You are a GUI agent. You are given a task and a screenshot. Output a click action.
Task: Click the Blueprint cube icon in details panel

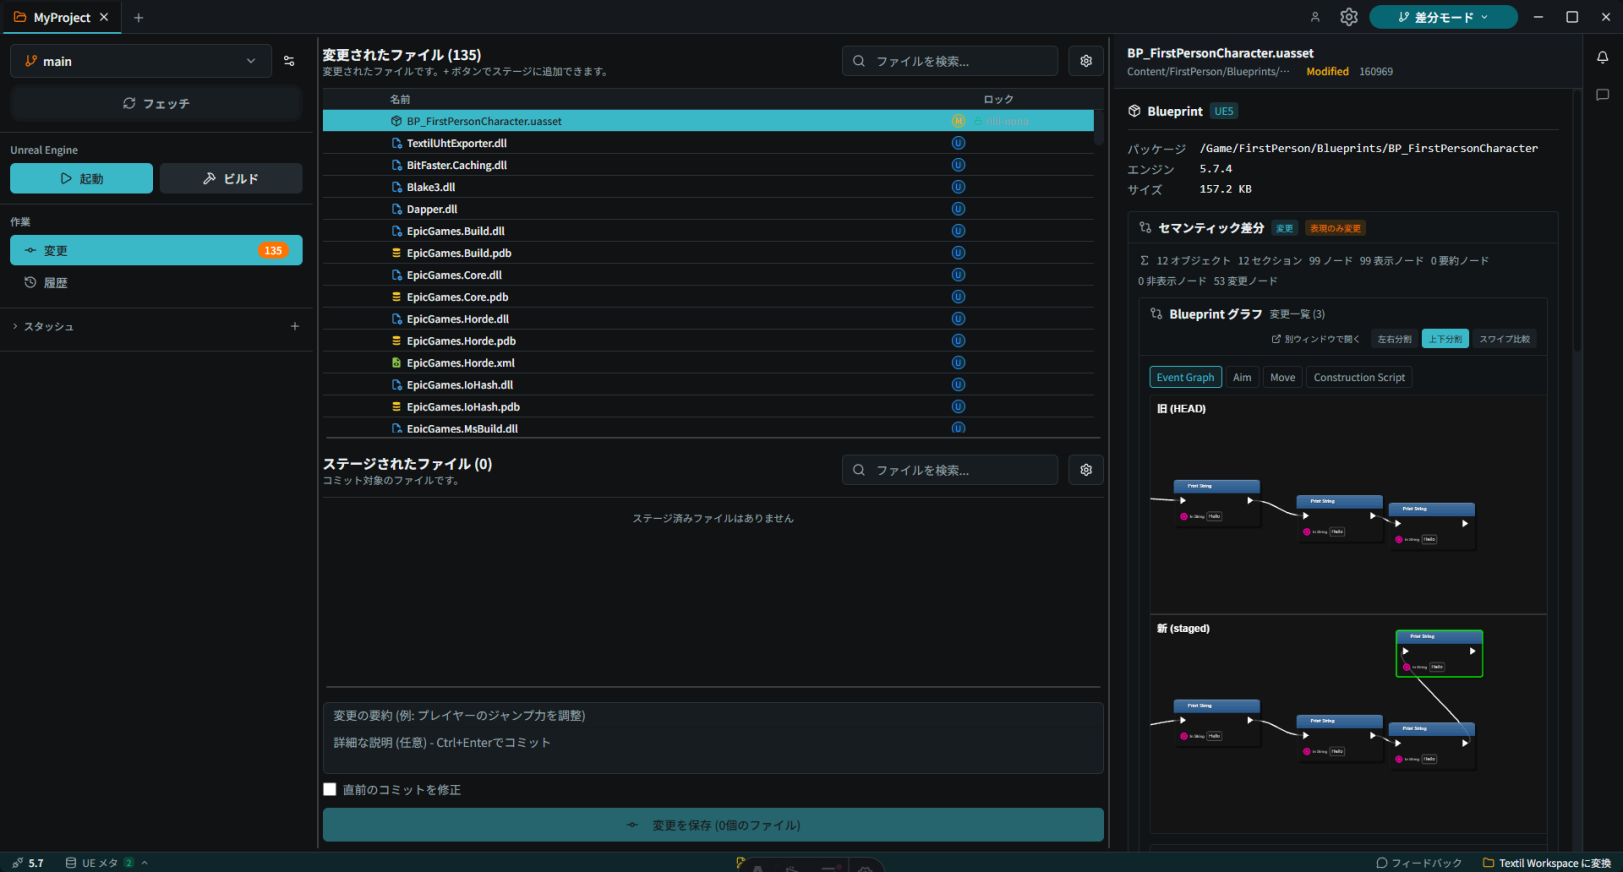(1134, 111)
